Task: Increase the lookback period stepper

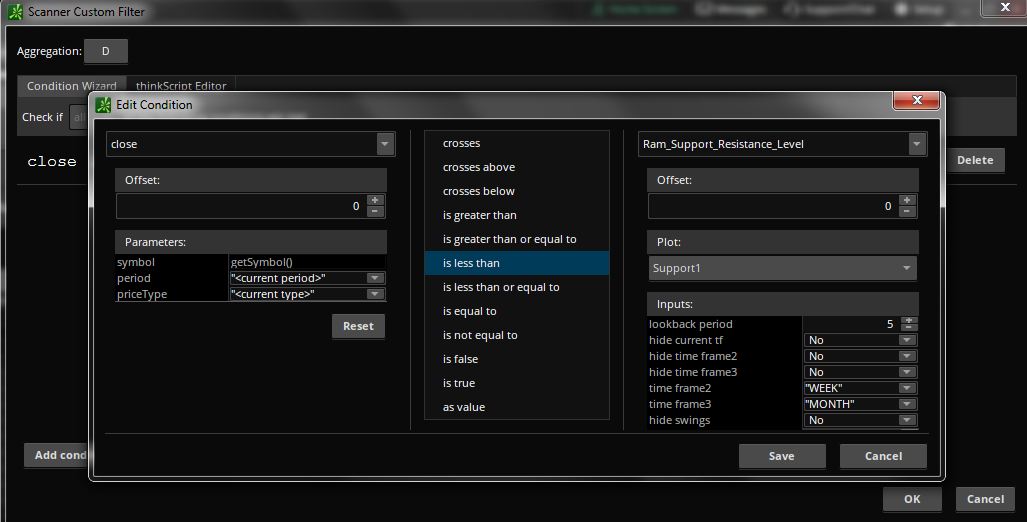Action: point(908,320)
